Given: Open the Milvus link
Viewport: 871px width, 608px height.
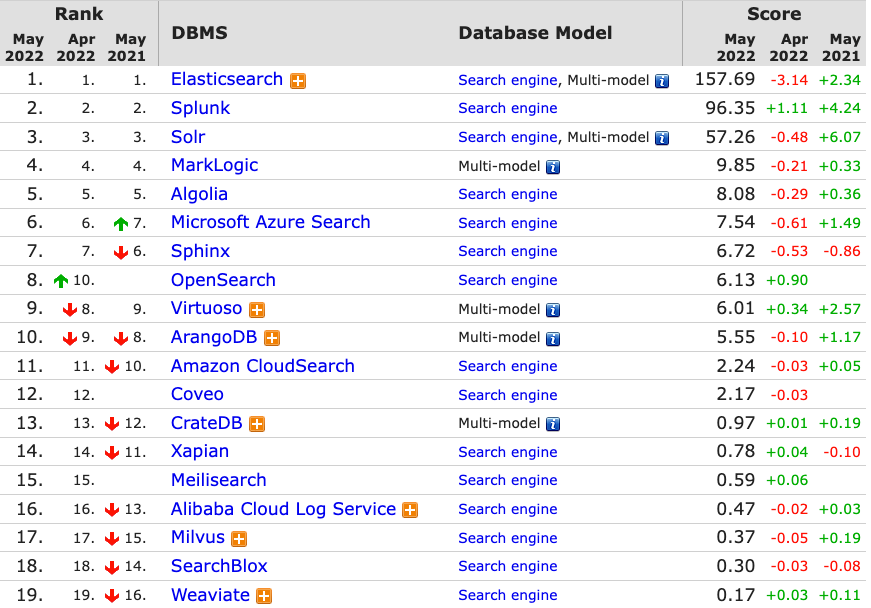Looking at the screenshot, I should 197,537.
